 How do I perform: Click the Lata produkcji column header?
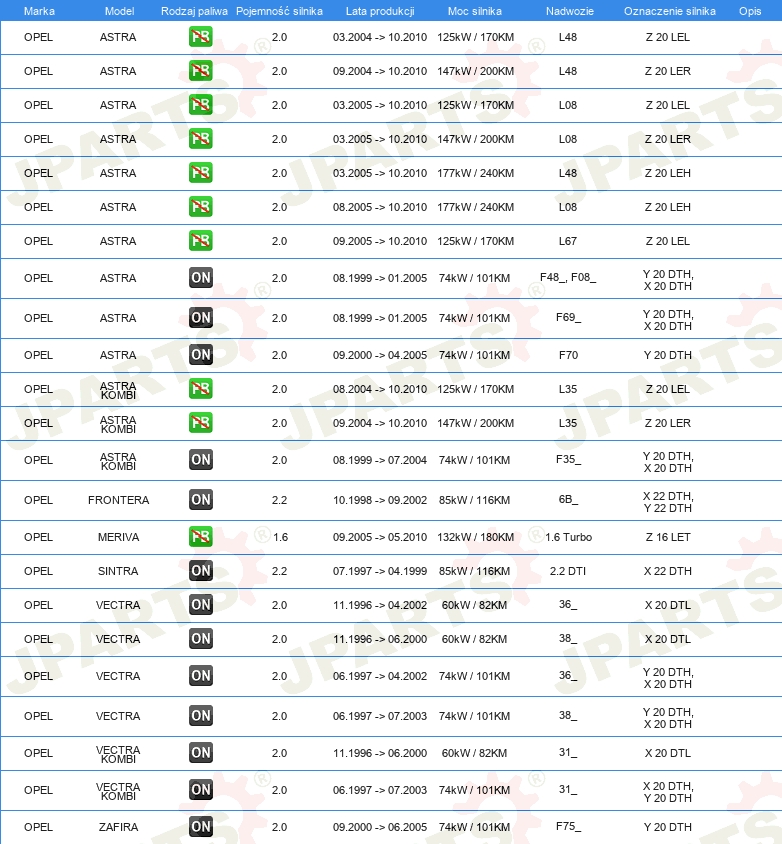[x=380, y=11]
